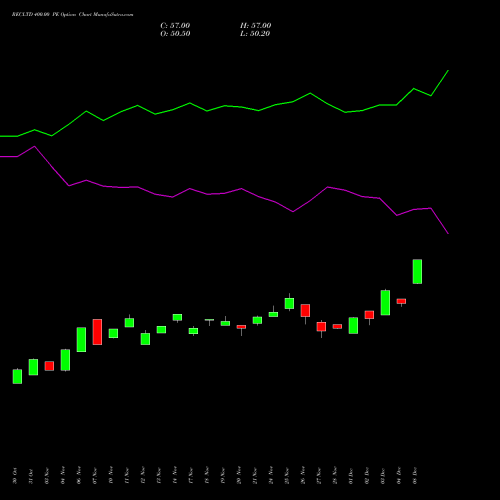Image resolution: width=500 pixels, height=500 pixels.
Task: Click the open value O: 50.50
Action: coord(175,34)
